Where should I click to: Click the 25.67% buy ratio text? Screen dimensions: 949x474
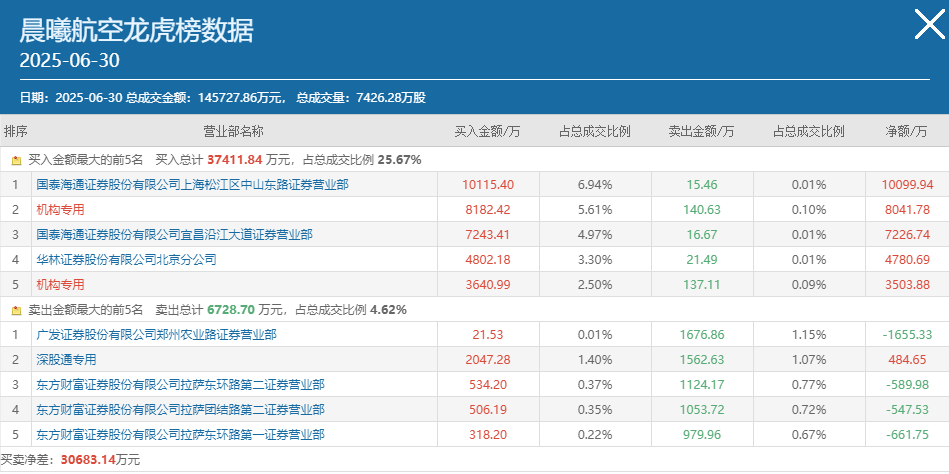click(399, 160)
